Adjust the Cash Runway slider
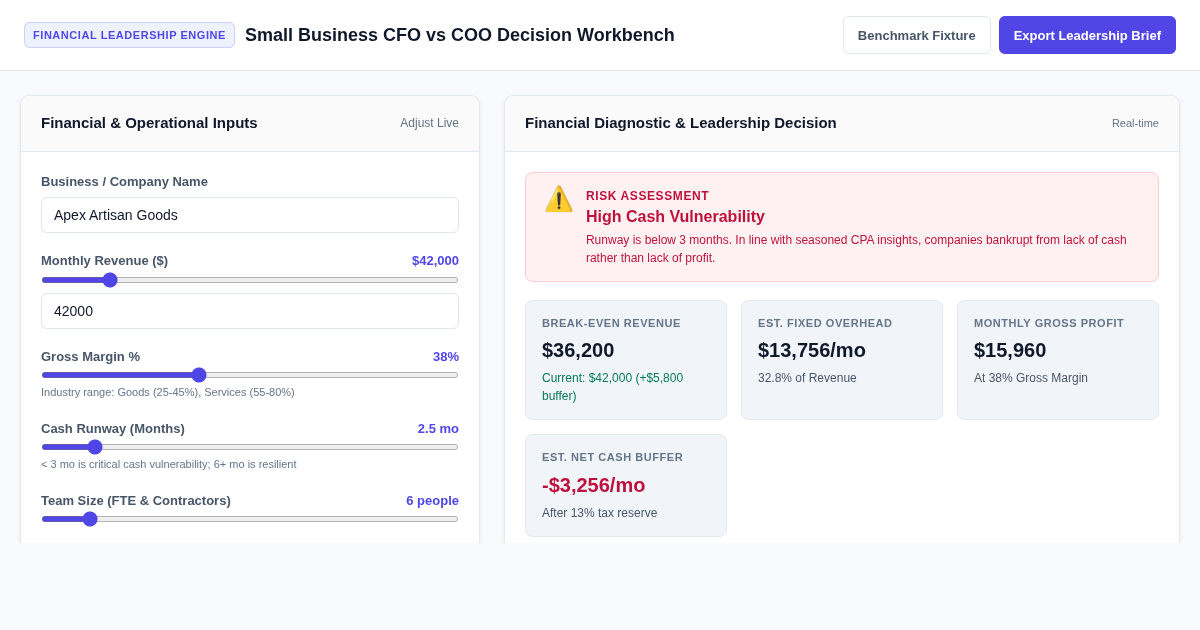The width and height of the screenshot is (1200, 630). pyautogui.click(x=250, y=447)
